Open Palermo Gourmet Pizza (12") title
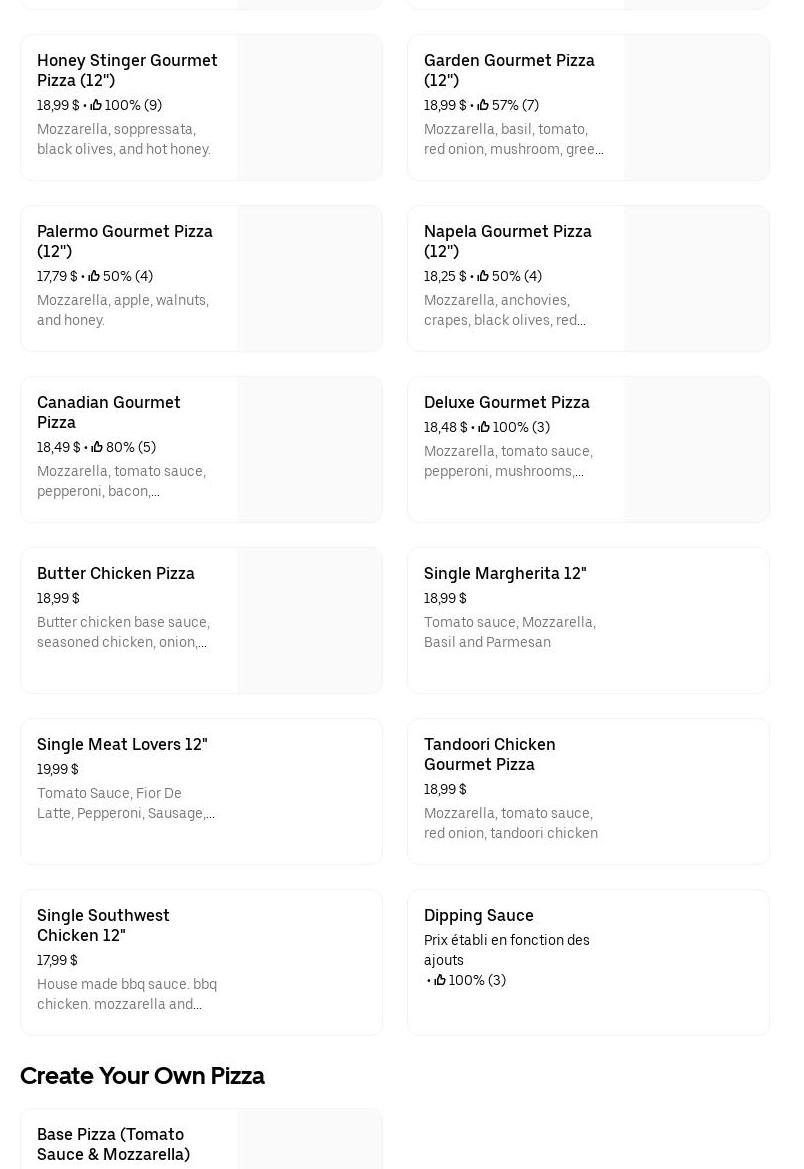 (x=125, y=241)
